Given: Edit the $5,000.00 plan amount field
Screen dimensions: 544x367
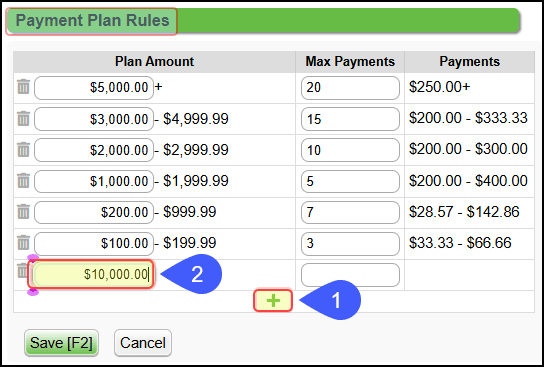Looking at the screenshot, I should (x=94, y=88).
